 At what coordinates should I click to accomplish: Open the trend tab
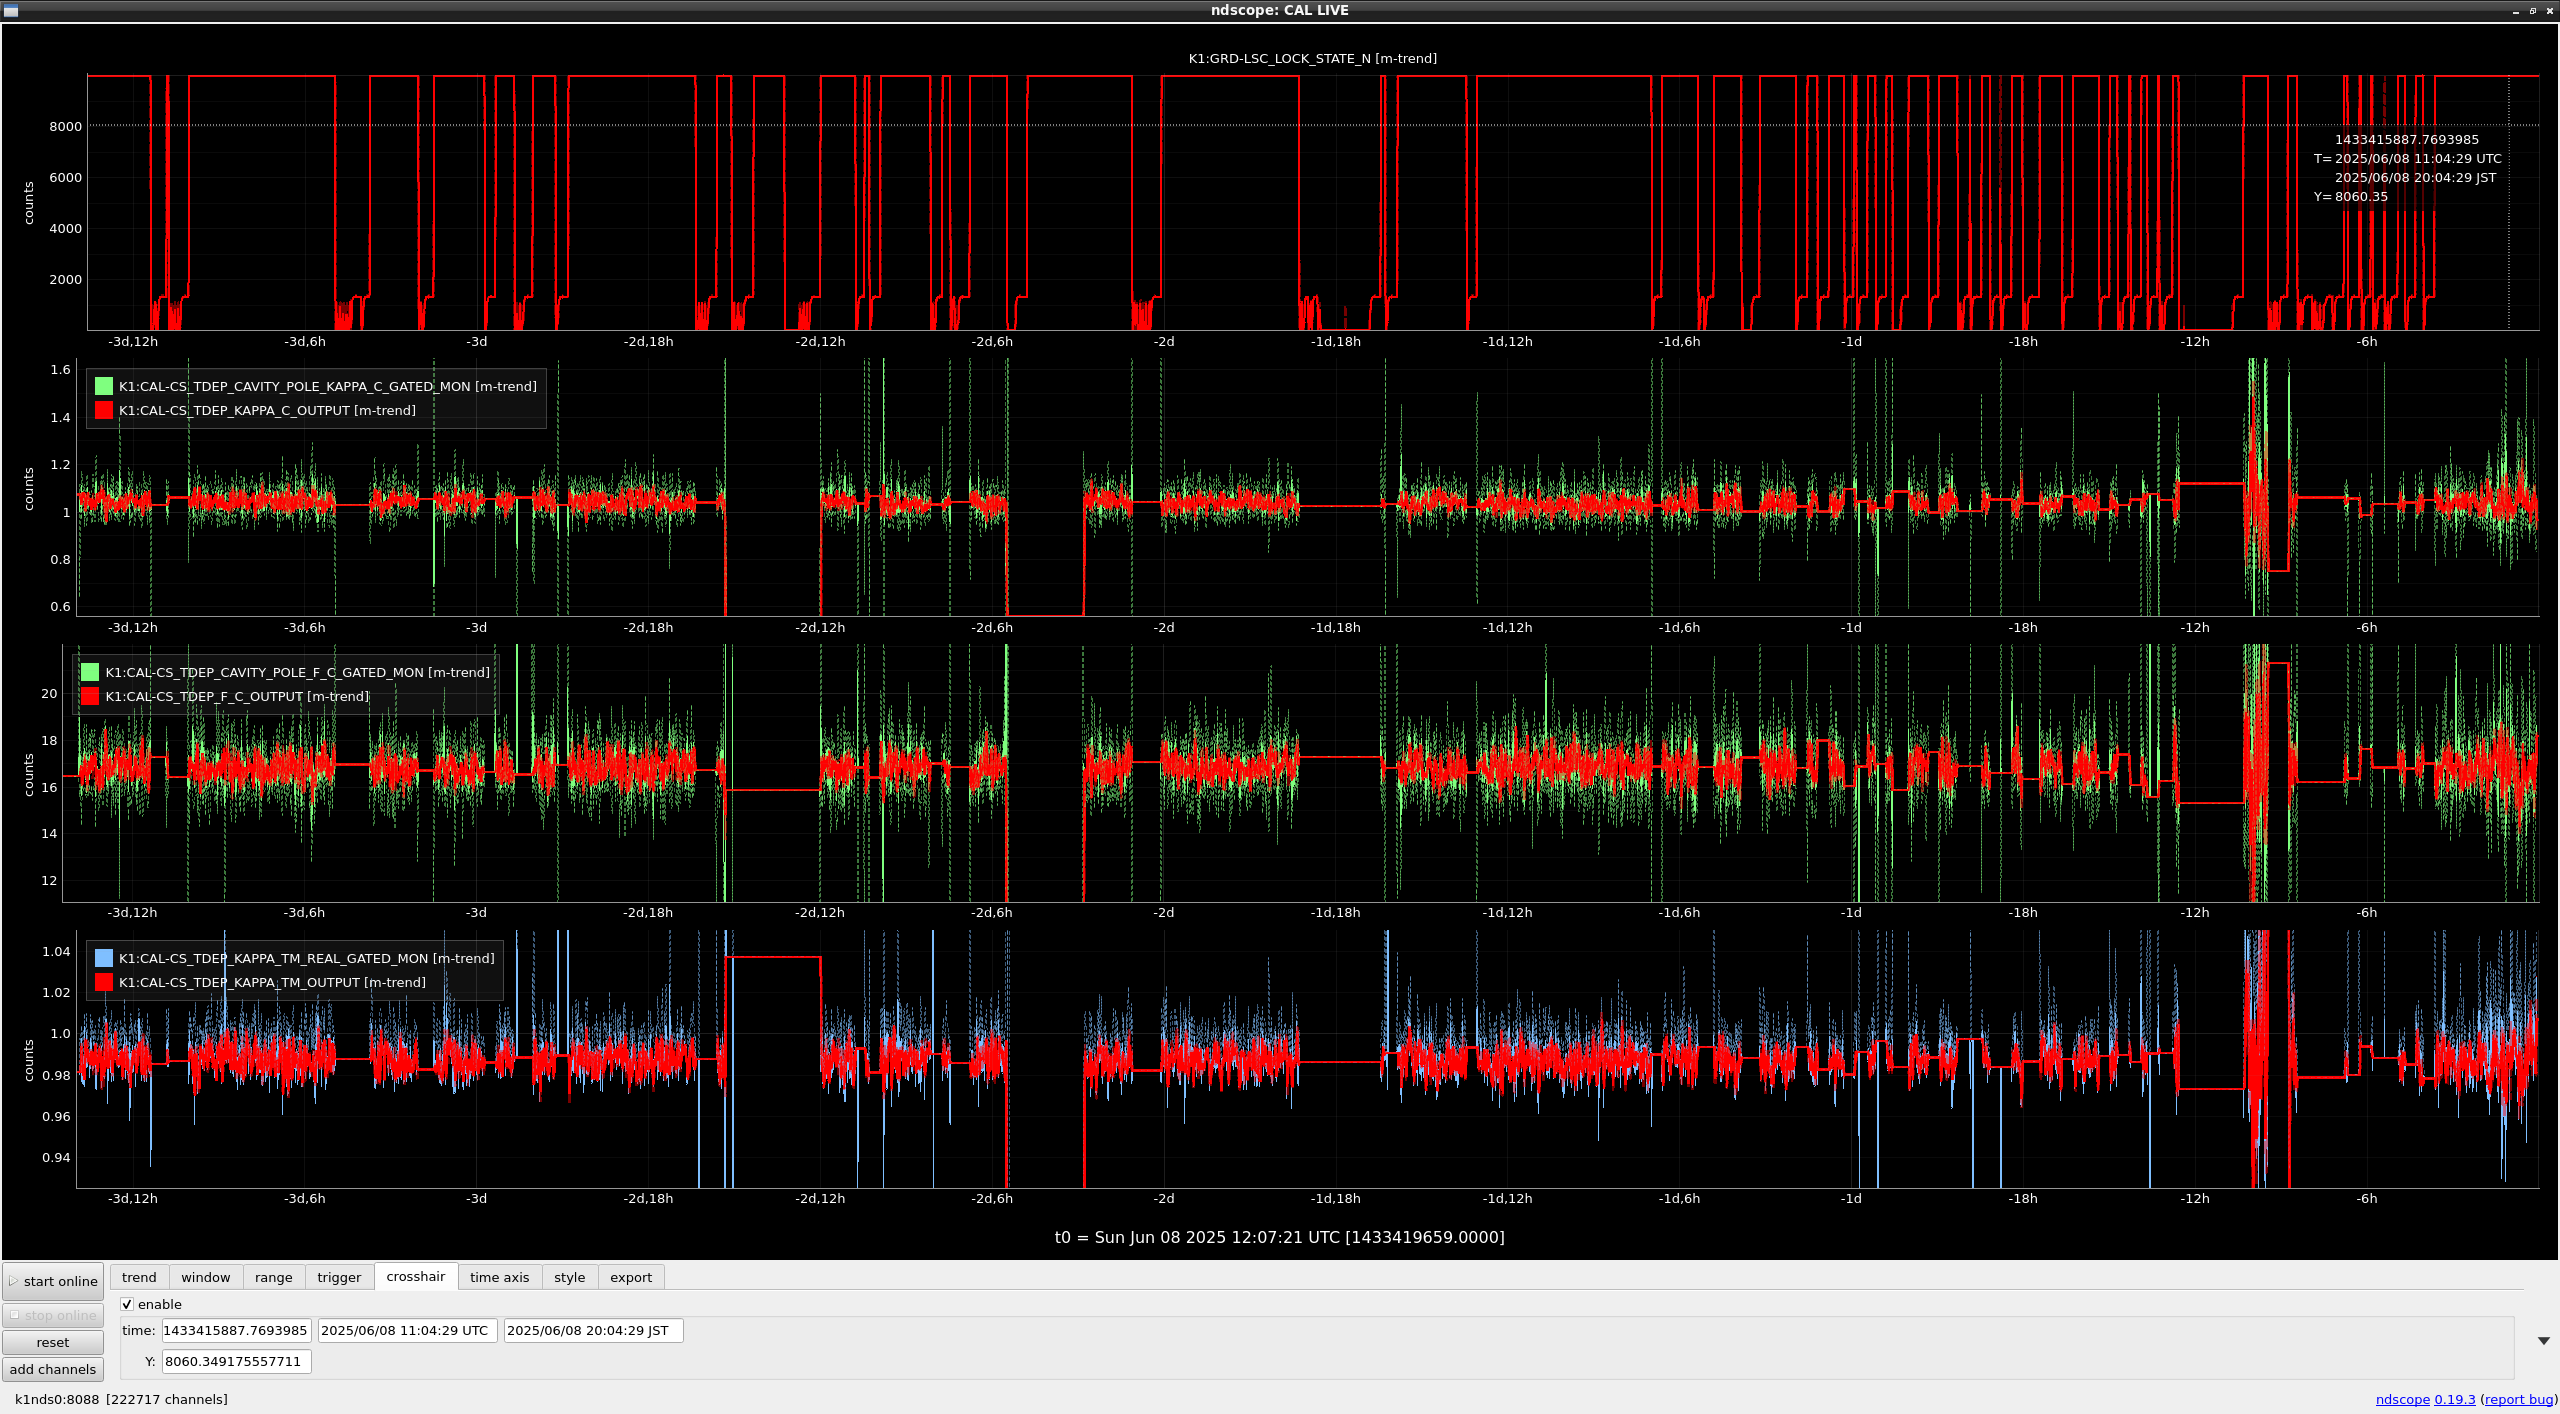(x=139, y=1277)
